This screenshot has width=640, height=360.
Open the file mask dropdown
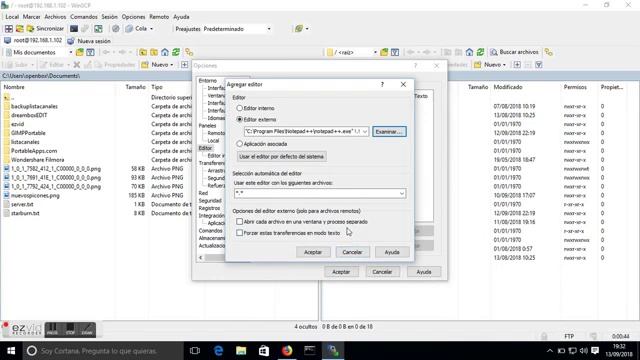(402, 193)
